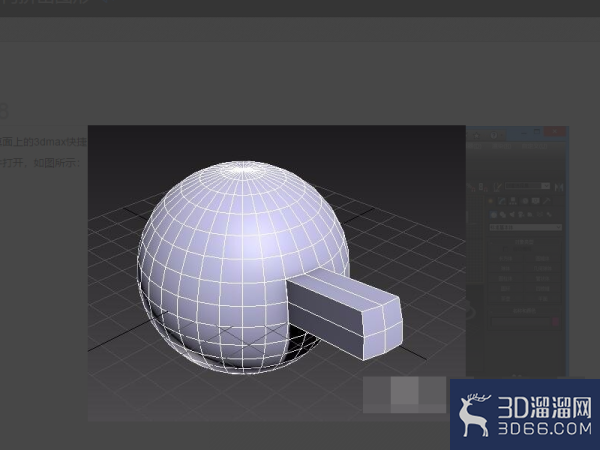The width and height of the screenshot is (600, 450).
Task: Select the Shapes category icon
Action: click(x=503, y=215)
